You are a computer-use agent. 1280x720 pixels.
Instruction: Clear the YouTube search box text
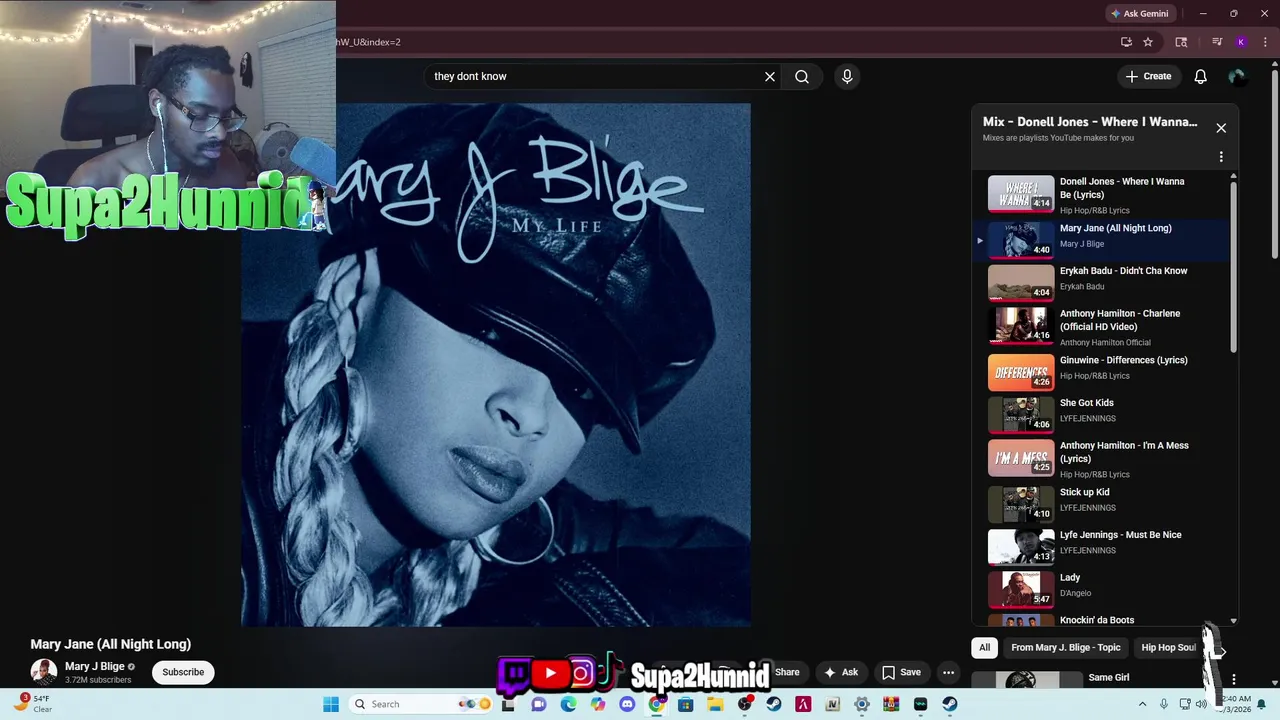pos(770,76)
